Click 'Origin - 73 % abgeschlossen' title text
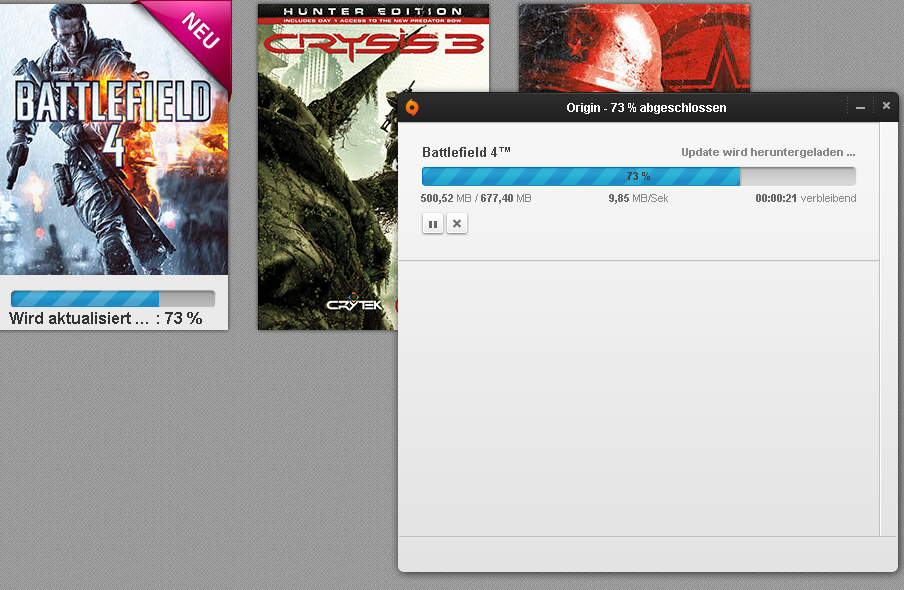Image resolution: width=904 pixels, height=590 pixels. coord(646,108)
